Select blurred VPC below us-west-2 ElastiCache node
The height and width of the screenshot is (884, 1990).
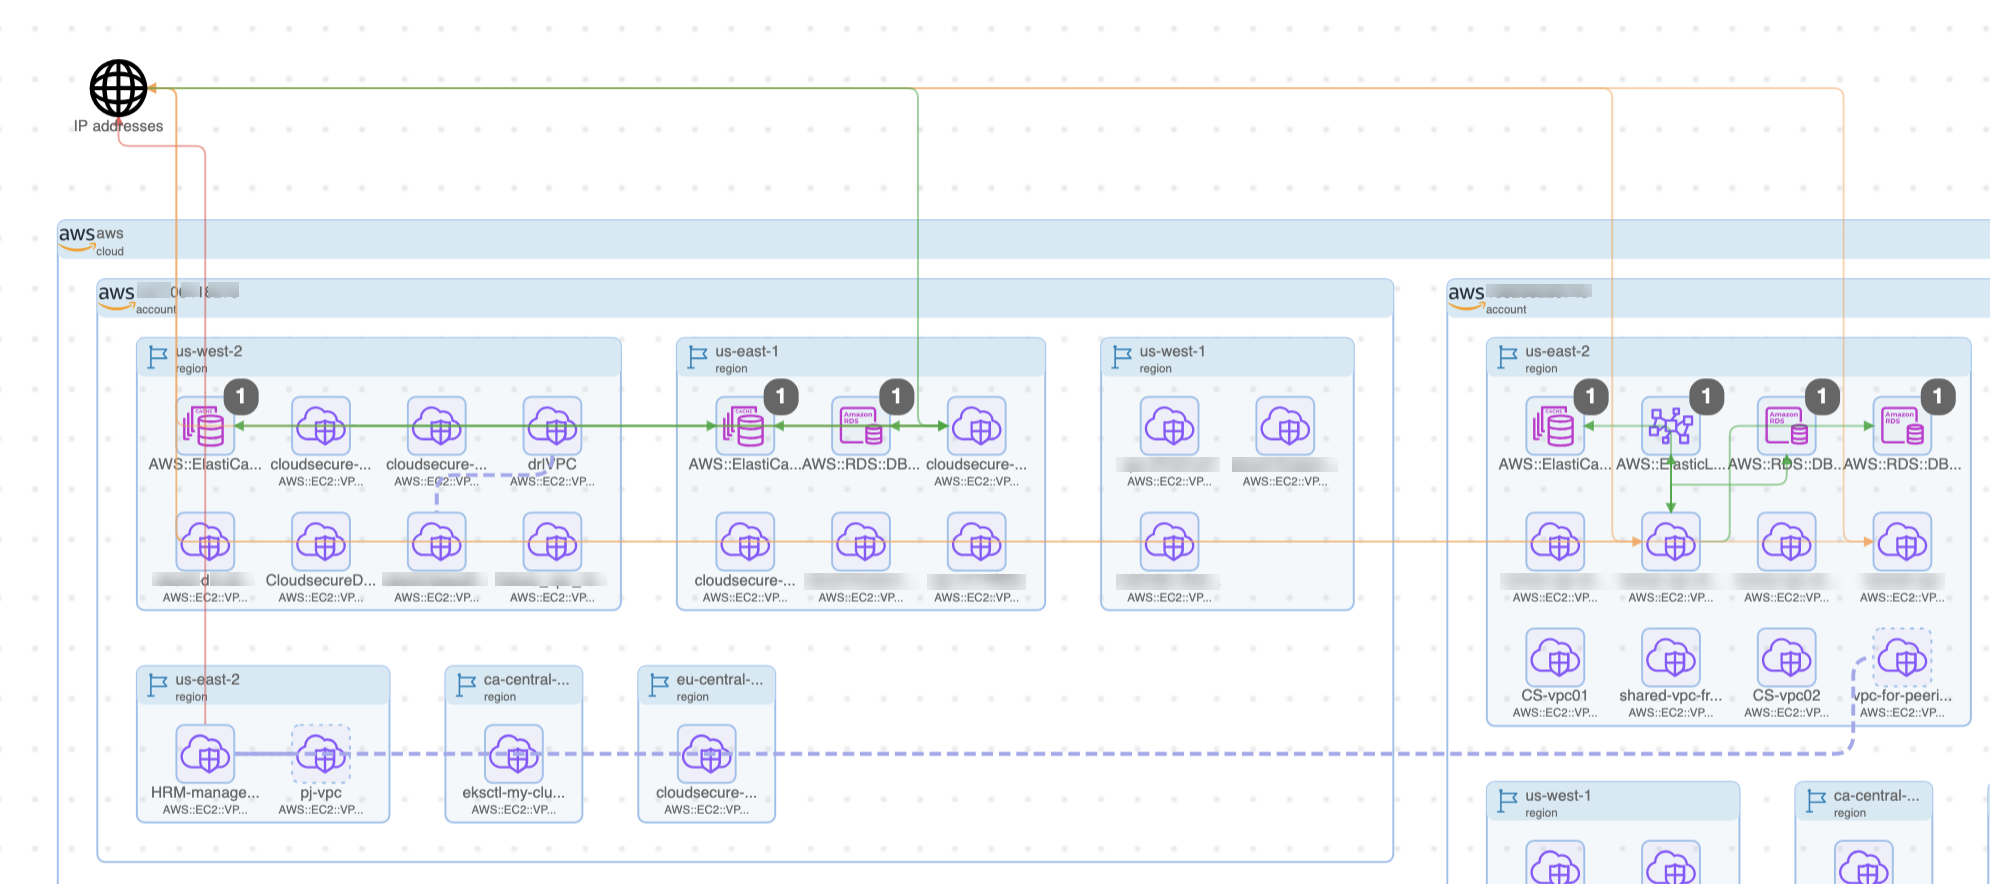point(205,542)
